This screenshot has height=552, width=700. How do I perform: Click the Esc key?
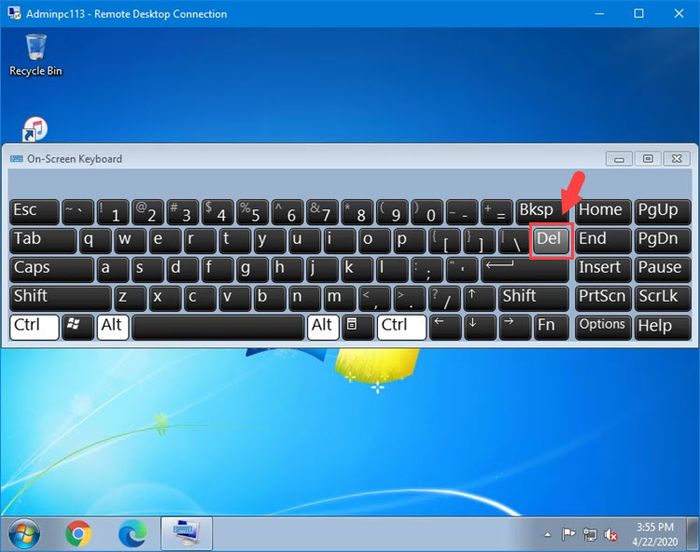coord(34,212)
